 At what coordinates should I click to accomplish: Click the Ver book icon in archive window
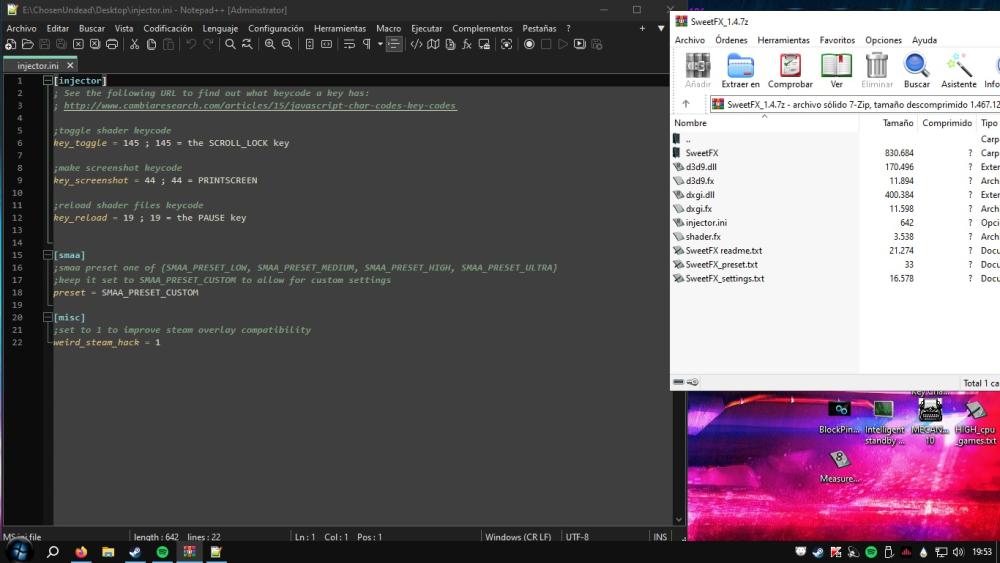coord(836,71)
